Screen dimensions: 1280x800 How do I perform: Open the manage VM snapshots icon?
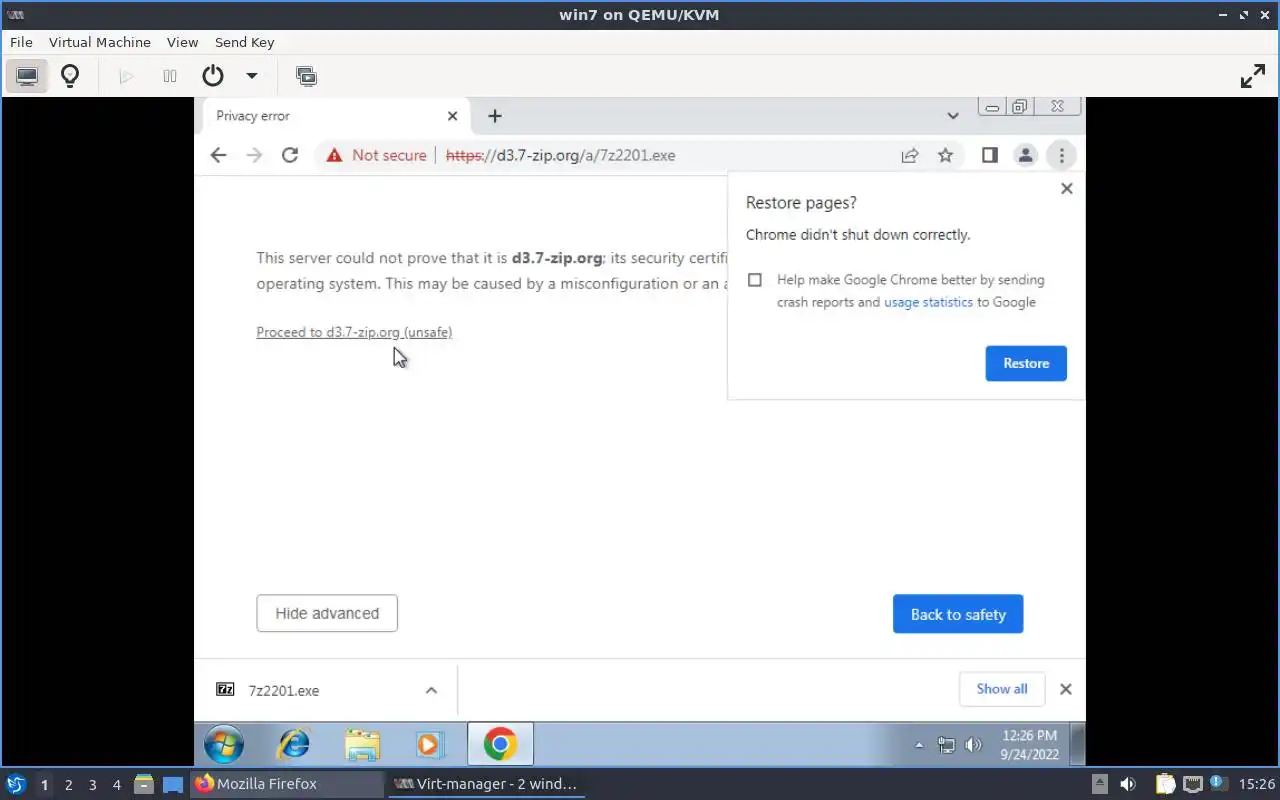click(x=306, y=76)
